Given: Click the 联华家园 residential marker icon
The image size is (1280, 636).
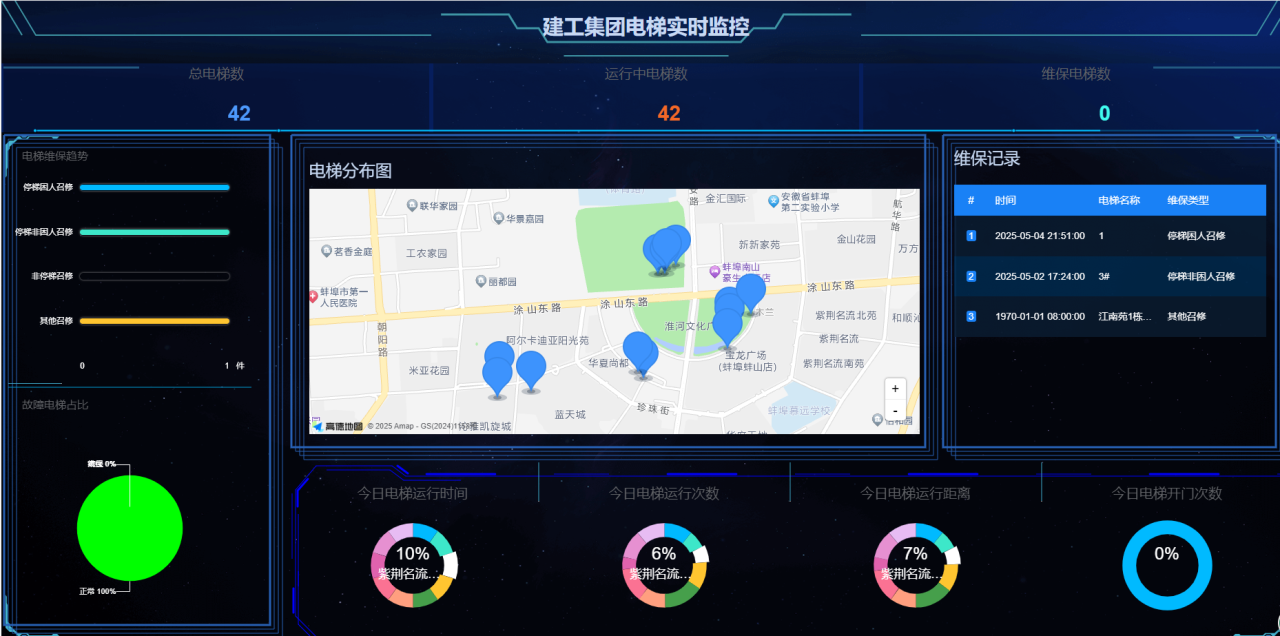Looking at the screenshot, I should click(412, 206).
